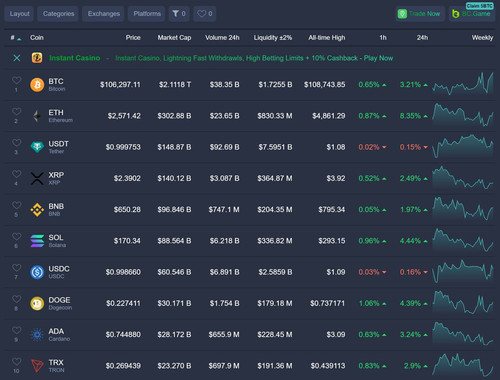Open the BTC Bitcoin coin name link
Viewport: 500px width, 380px height.
tap(57, 85)
